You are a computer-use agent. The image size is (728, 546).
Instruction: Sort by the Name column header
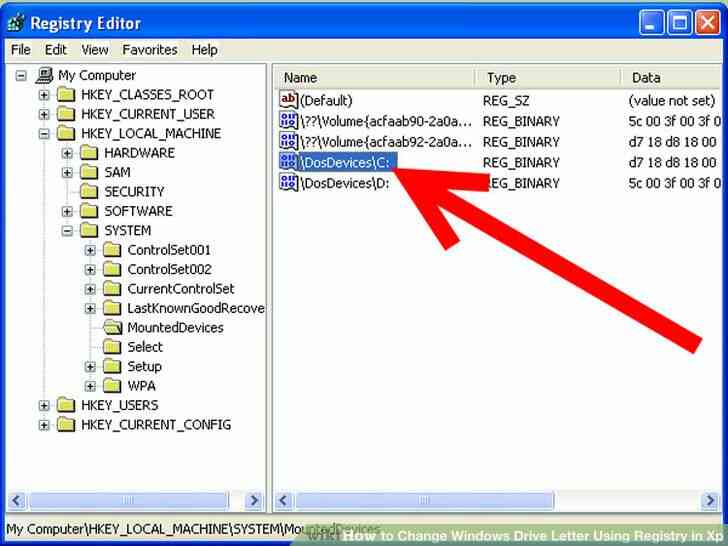pyautogui.click(x=375, y=78)
